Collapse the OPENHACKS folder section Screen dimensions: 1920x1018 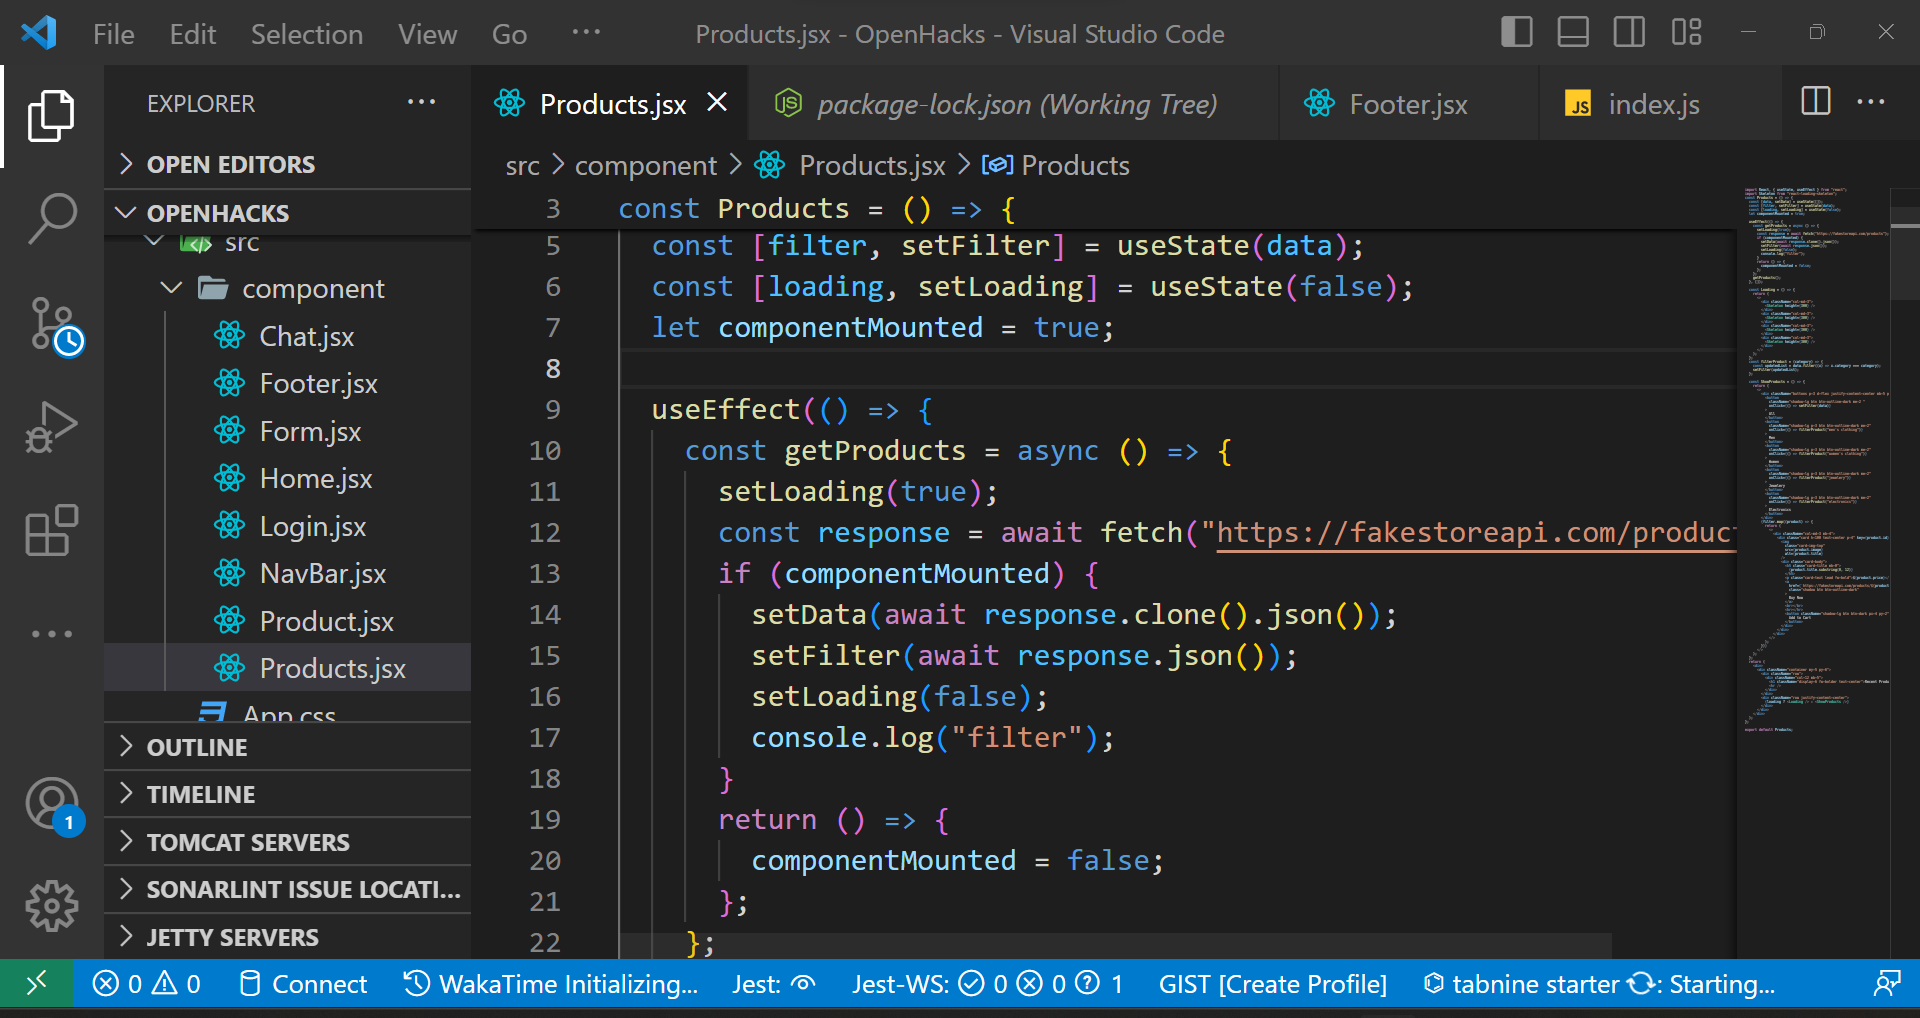pyautogui.click(x=288, y=213)
